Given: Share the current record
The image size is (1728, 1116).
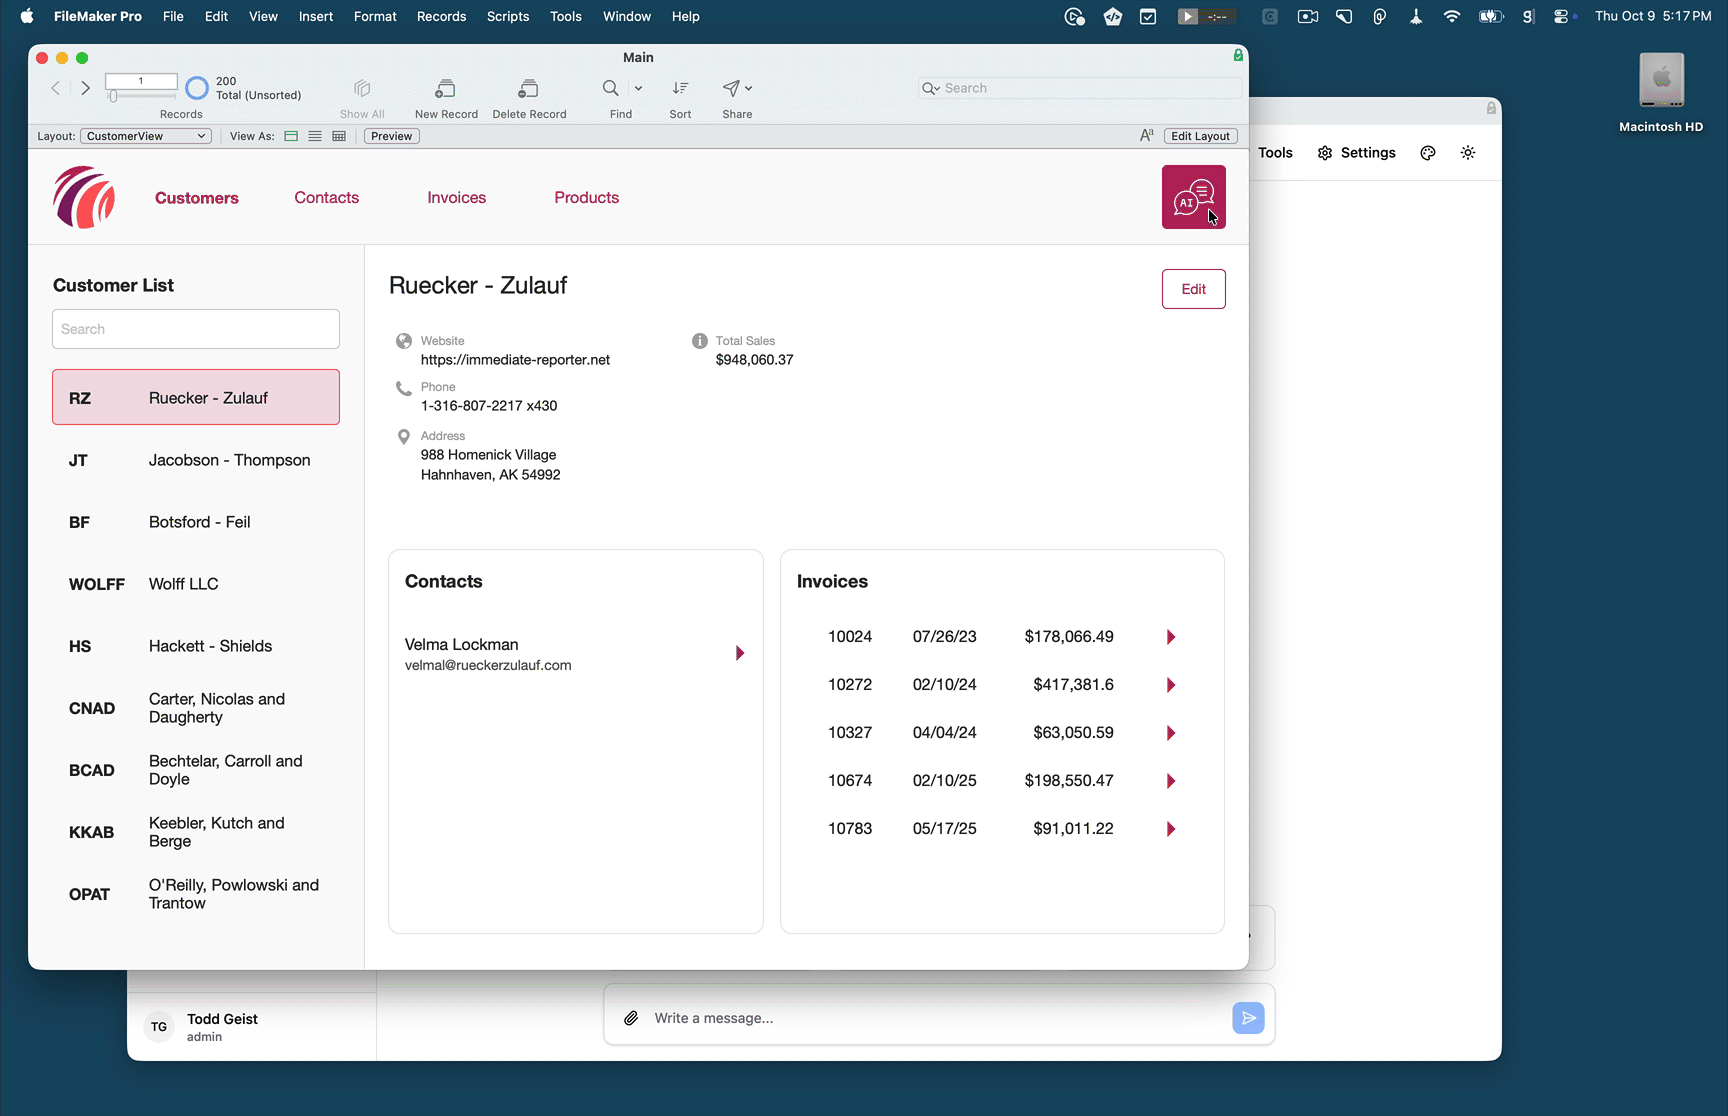Looking at the screenshot, I should coord(732,95).
